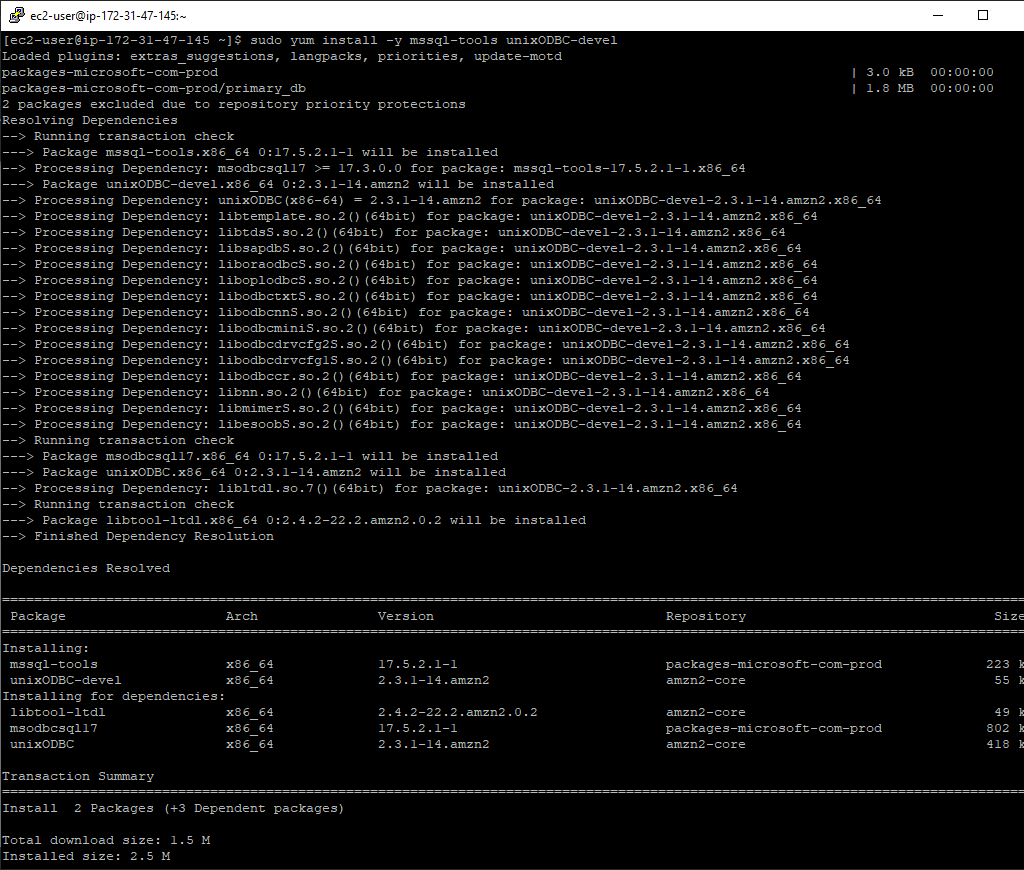Viewport: 1024px width, 870px height.
Task: Click the sudo yum install command line
Action: click(310, 40)
